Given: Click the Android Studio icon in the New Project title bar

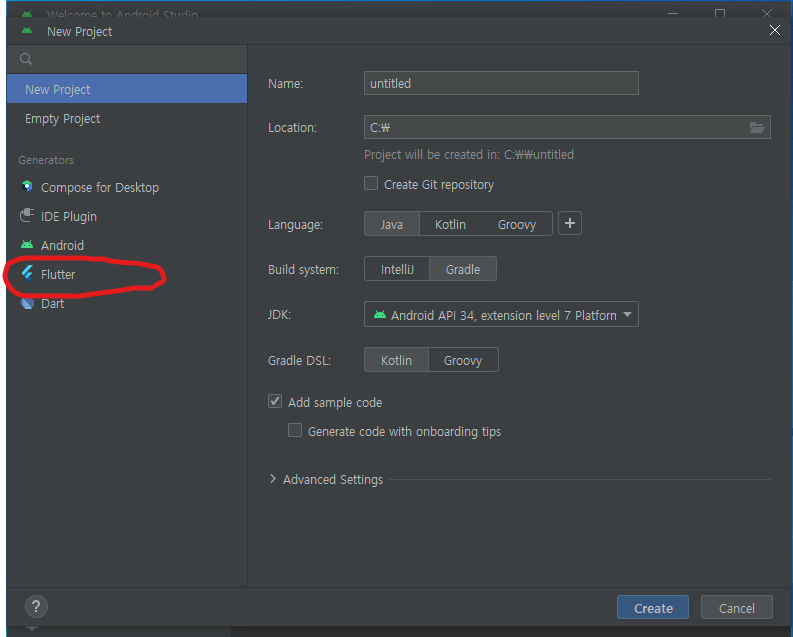Looking at the screenshot, I should click(x=27, y=31).
